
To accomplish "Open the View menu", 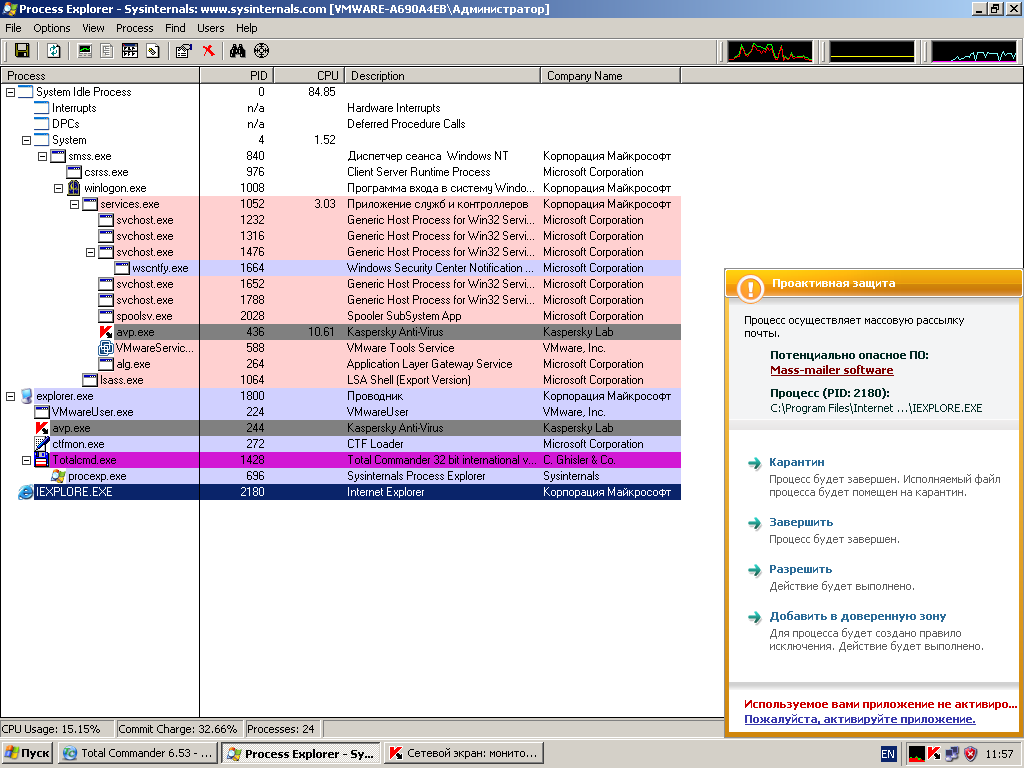I will [93, 28].
